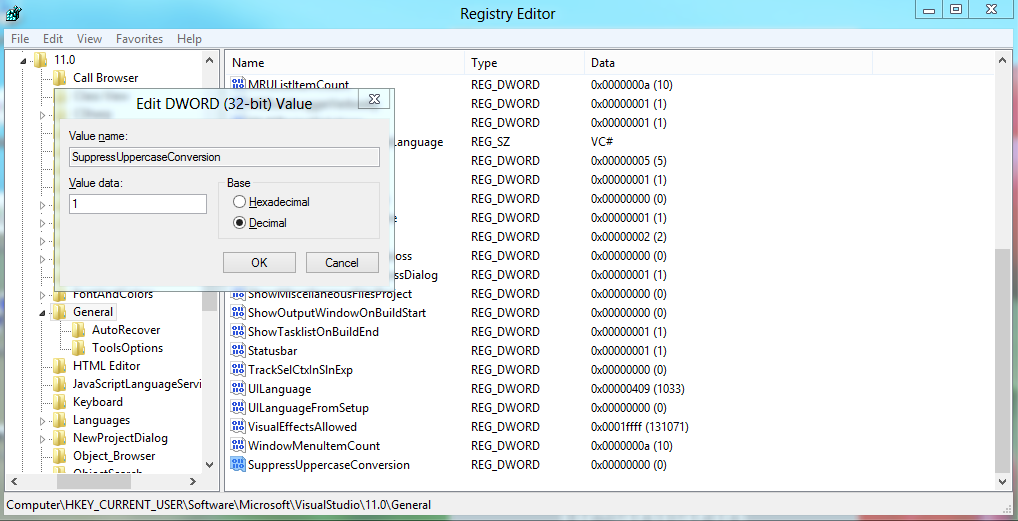This screenshot has width=1018, height=521.
Task: Click the HTML Editor folder icon
Action: tap(60, 366)
